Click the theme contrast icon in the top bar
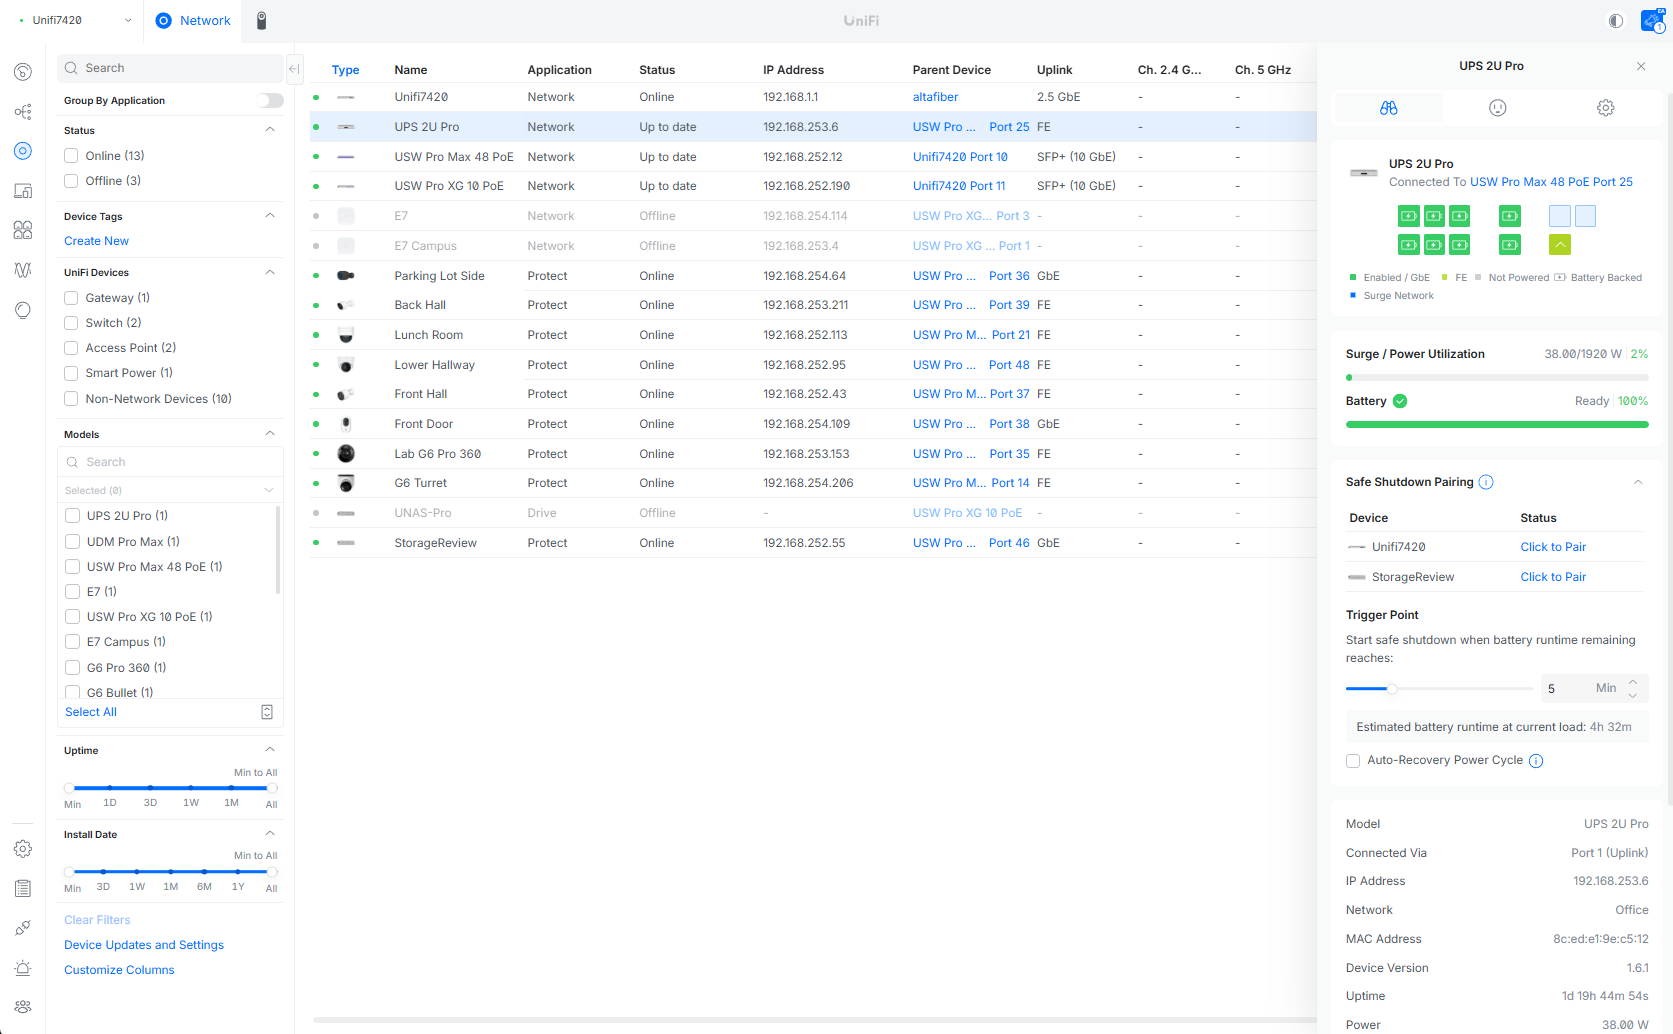 [x=1616, y=21]
